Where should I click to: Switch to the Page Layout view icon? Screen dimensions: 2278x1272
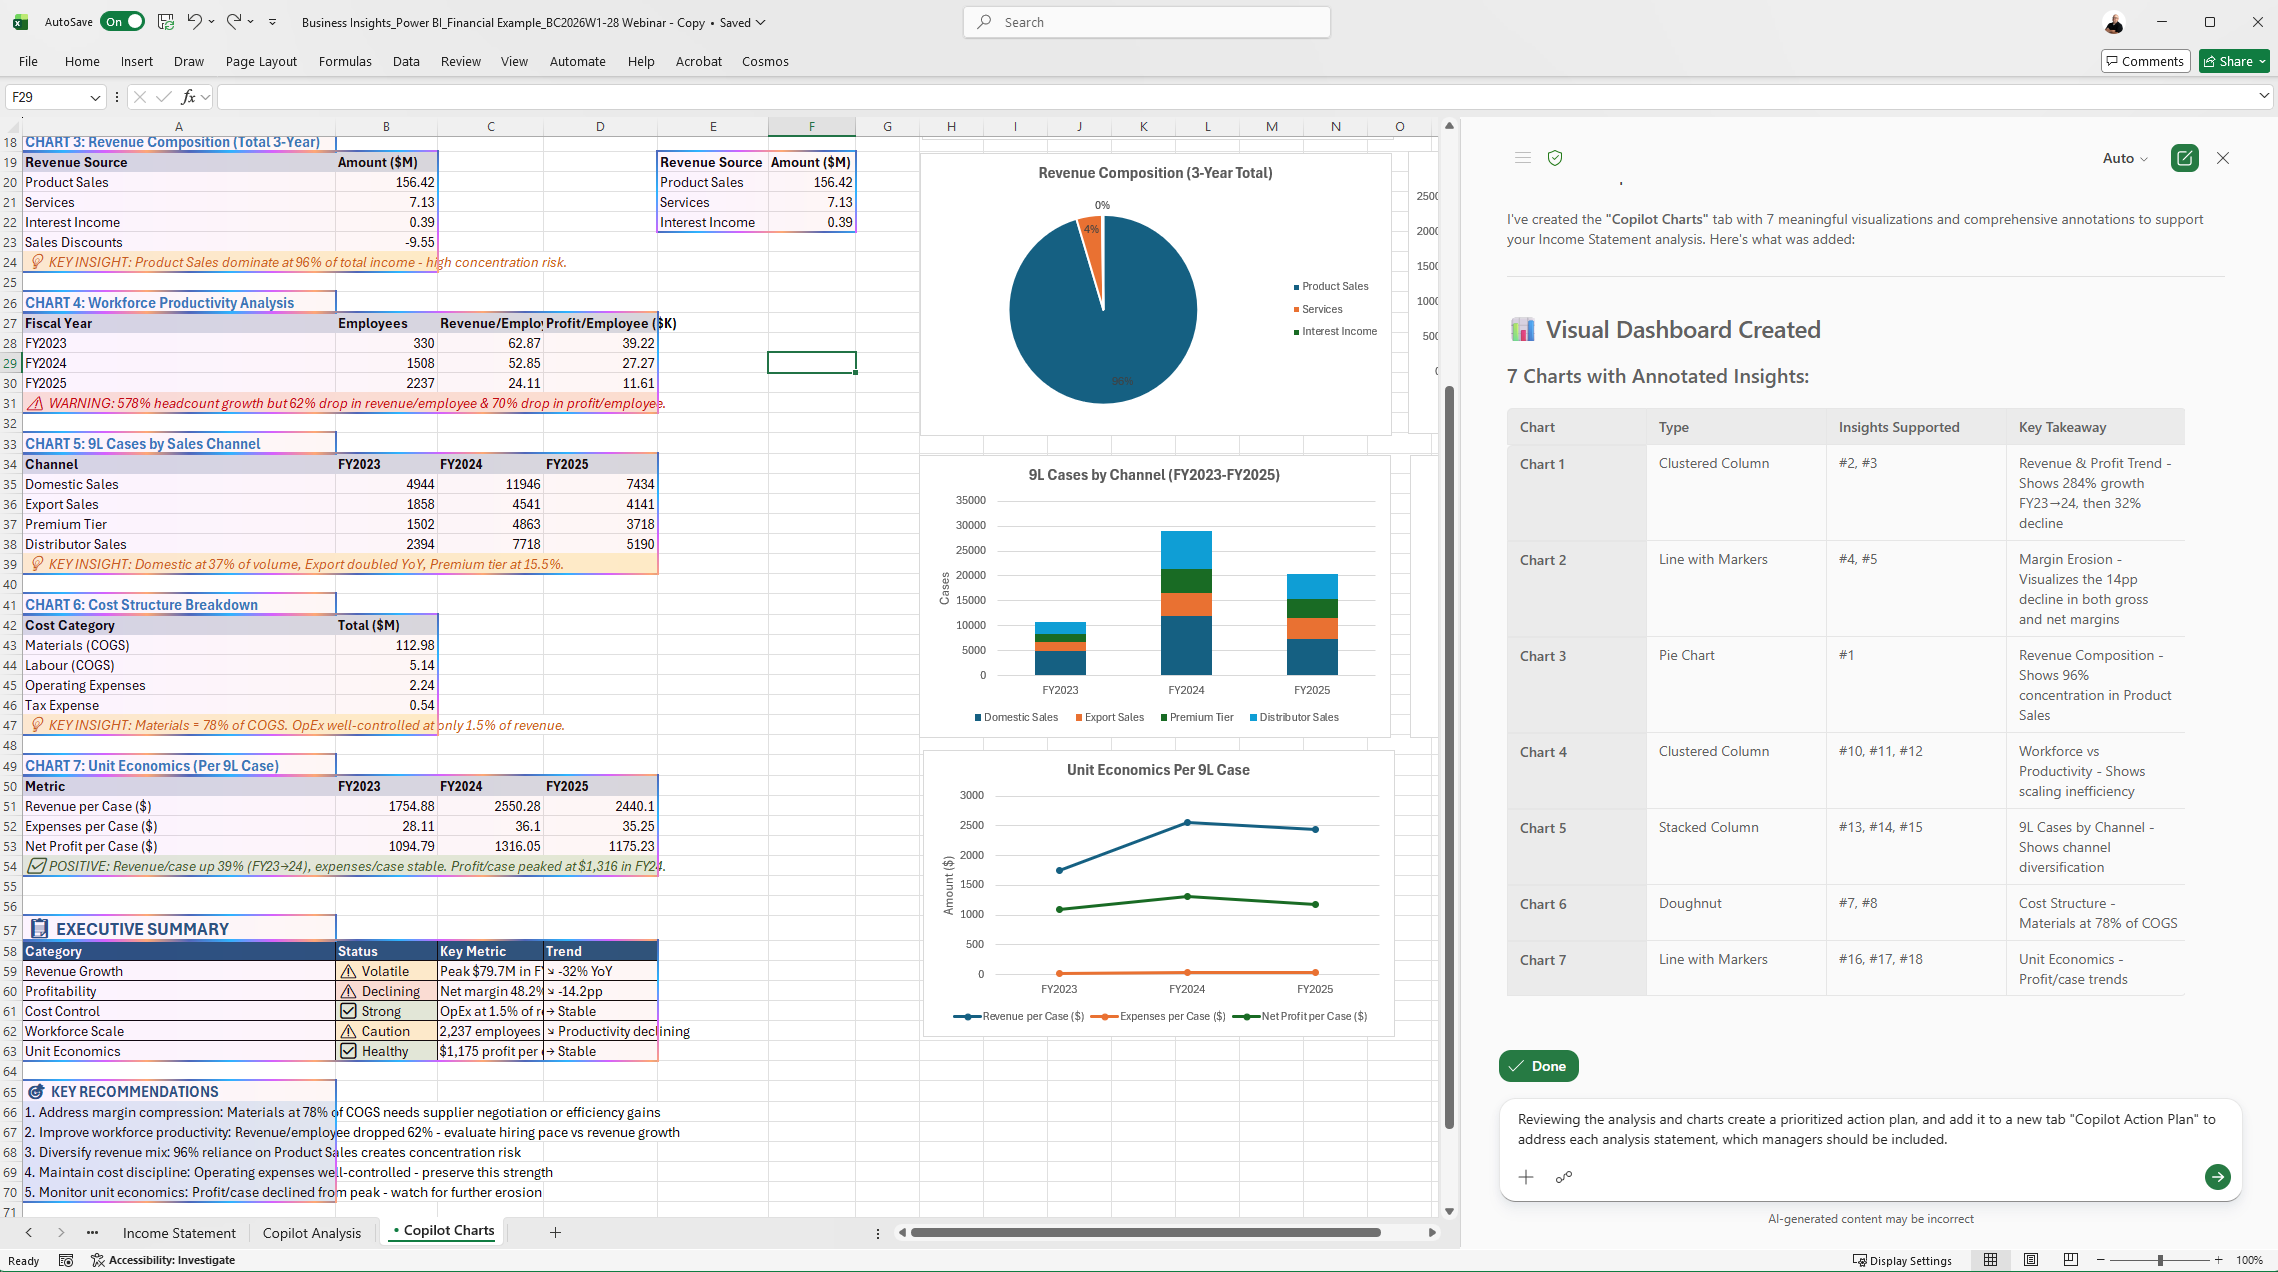click(x=2030, y=1260)
